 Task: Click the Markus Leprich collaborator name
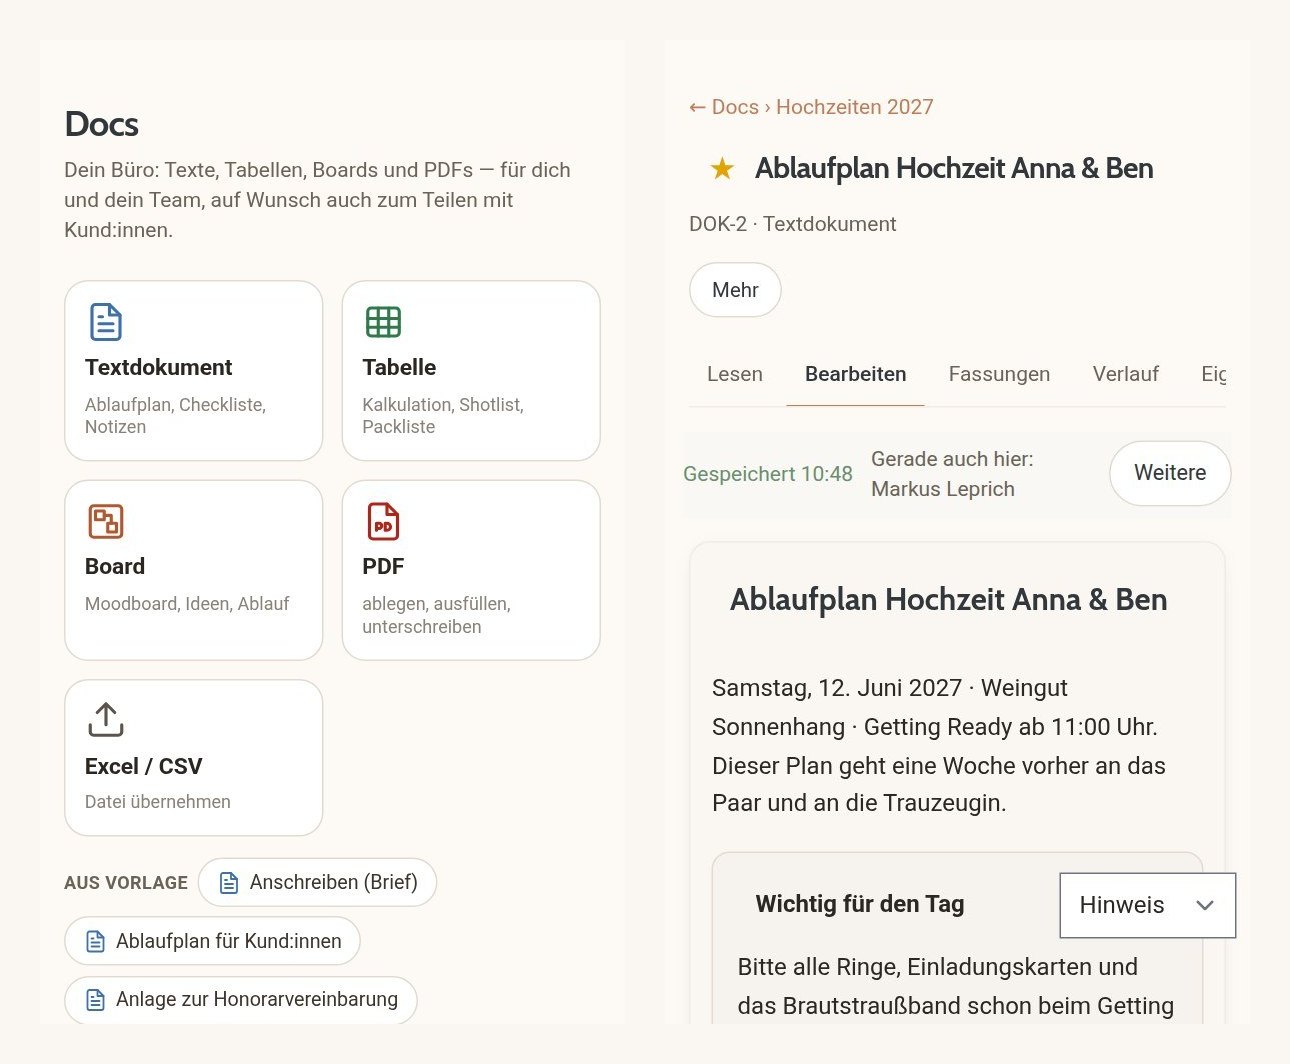[x=943, y=489]
